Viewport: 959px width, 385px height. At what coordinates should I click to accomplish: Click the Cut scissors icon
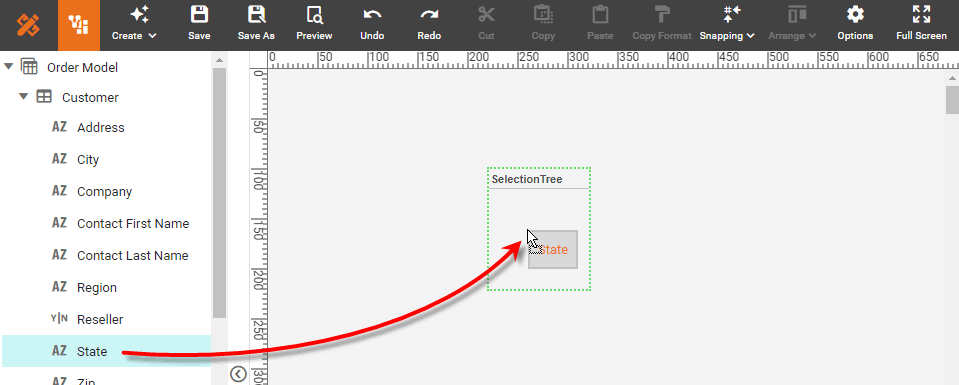[x=486, y=15]
